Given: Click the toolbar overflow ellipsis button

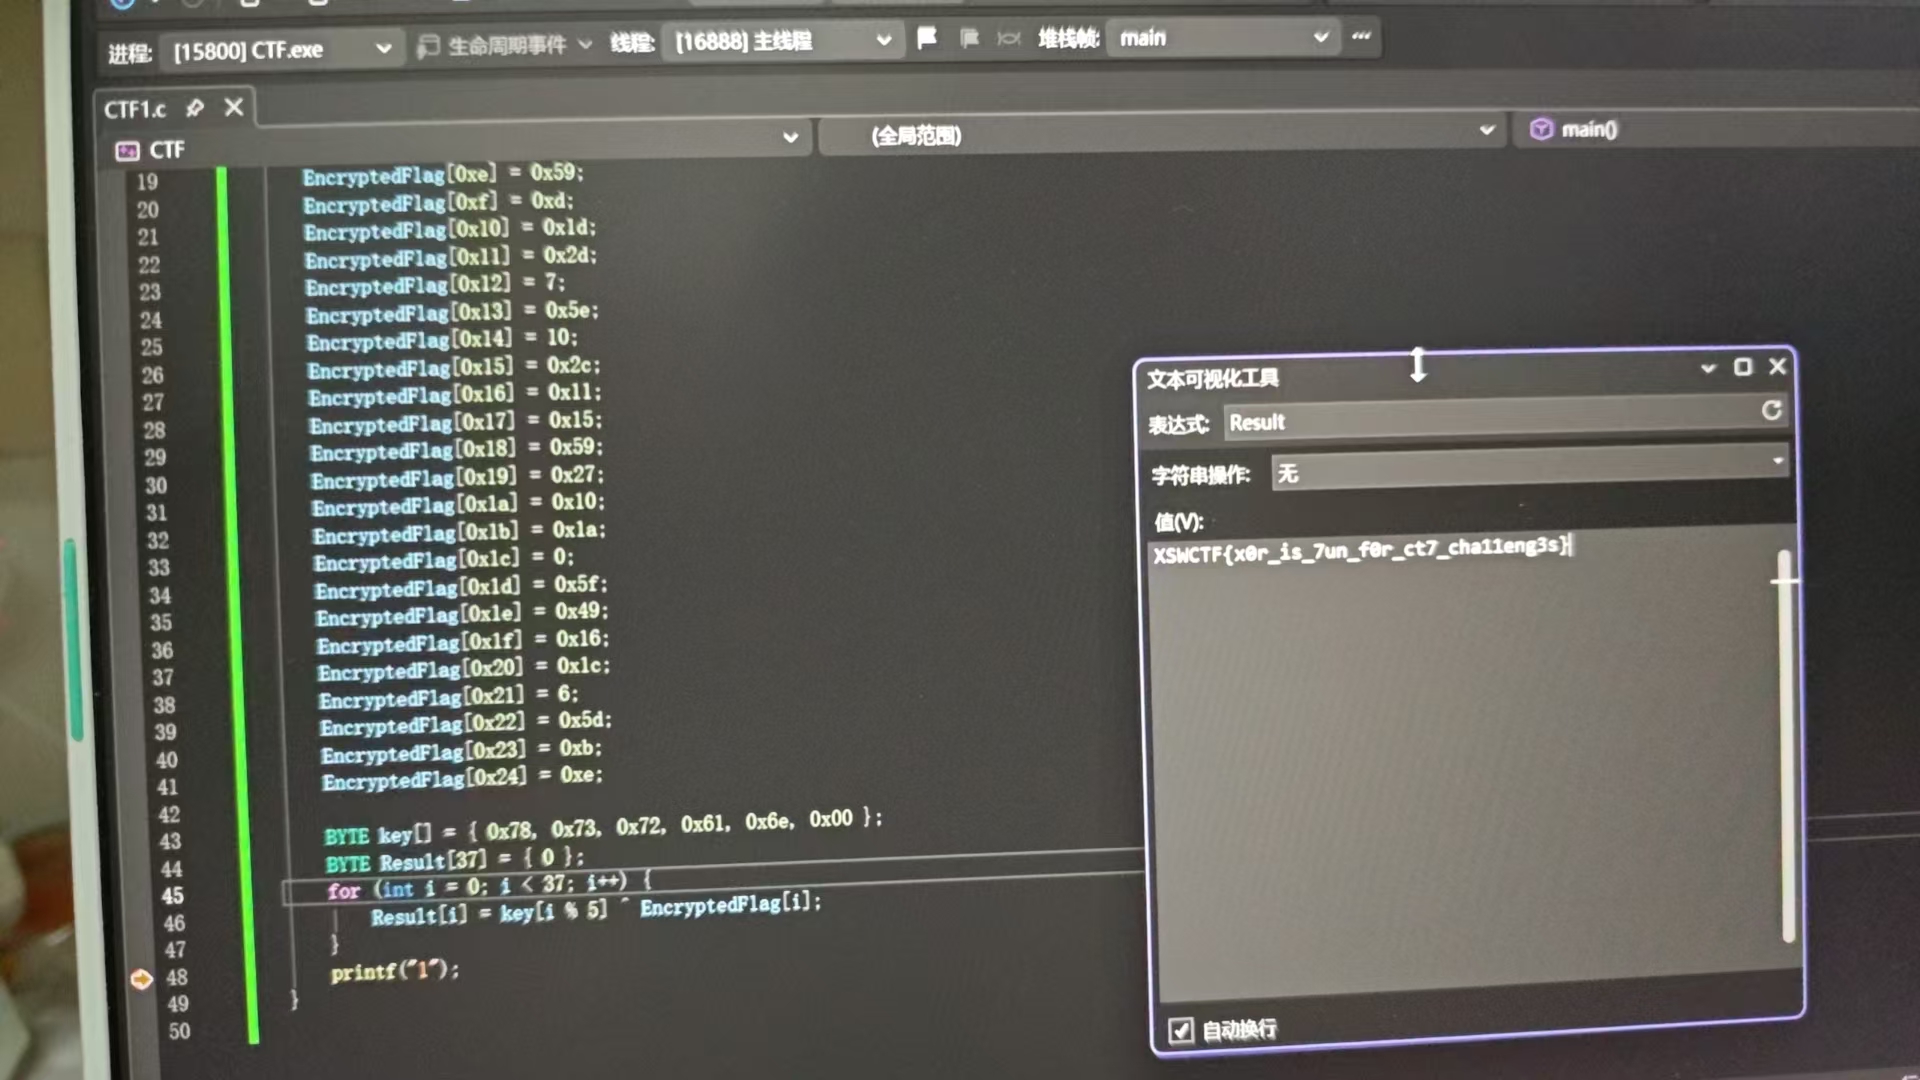Looking at the screenshot, I should point(1361,37).
